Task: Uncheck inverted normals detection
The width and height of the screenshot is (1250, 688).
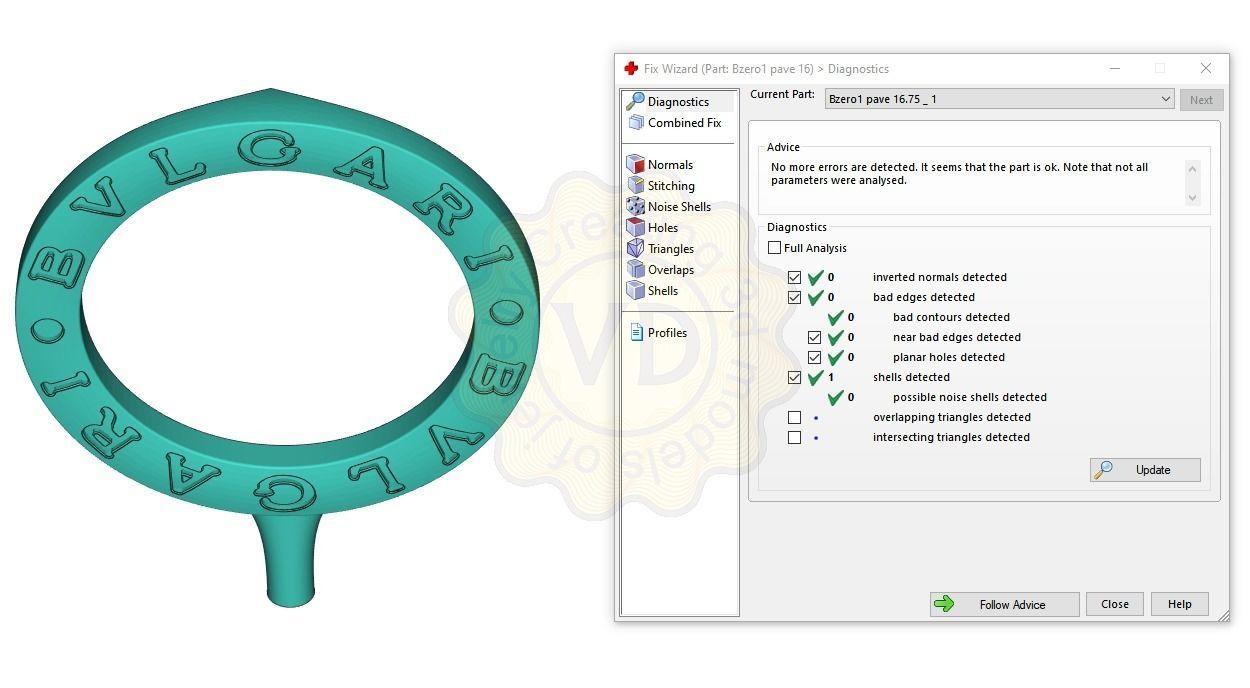Action: tap(795, 277)
